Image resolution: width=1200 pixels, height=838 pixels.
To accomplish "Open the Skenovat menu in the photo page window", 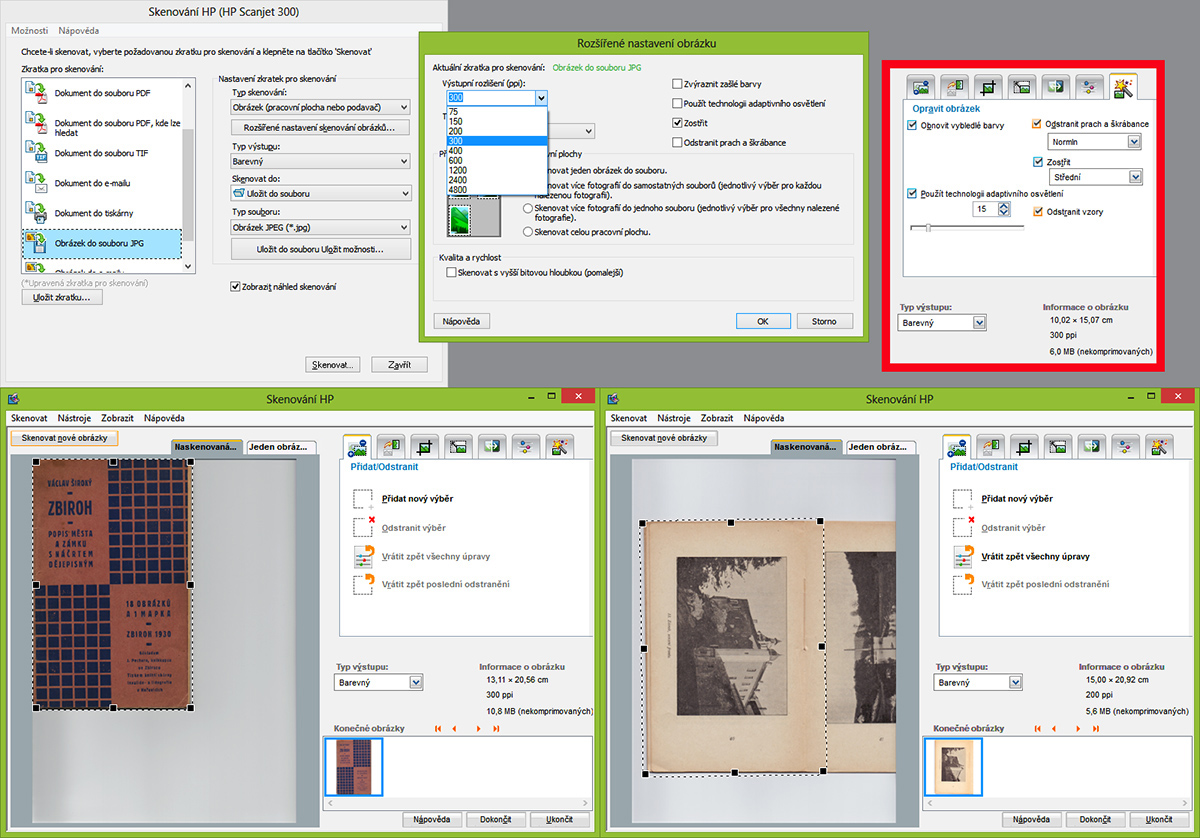I will click(628, 417).
